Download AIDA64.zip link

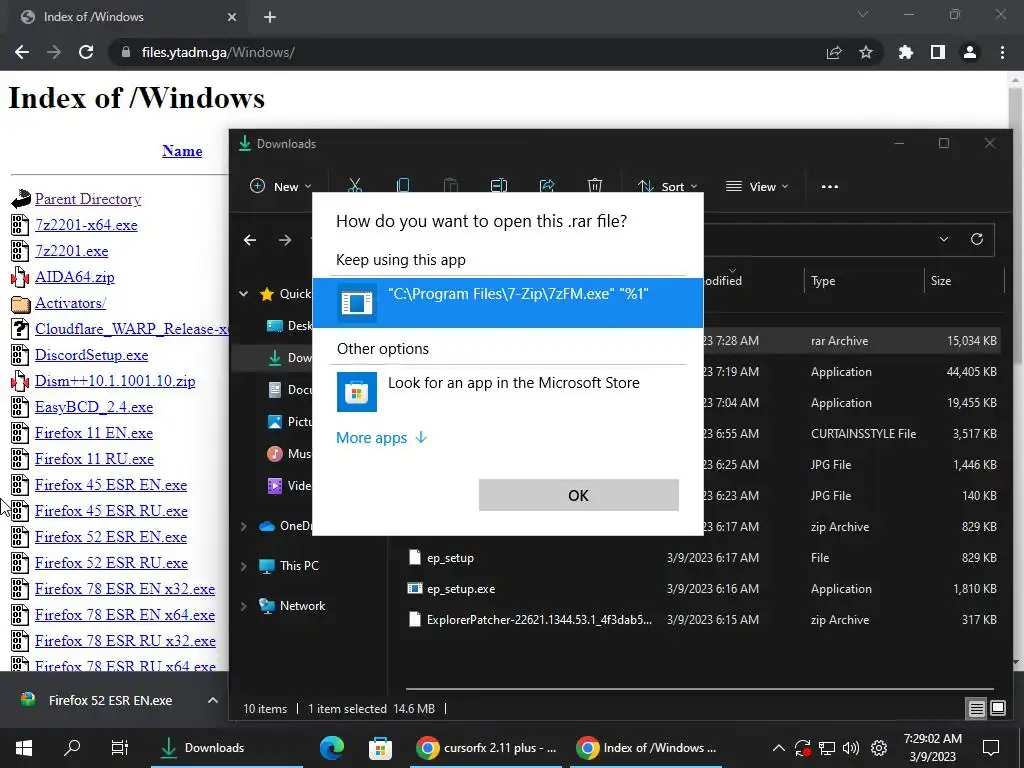(74, 277)
